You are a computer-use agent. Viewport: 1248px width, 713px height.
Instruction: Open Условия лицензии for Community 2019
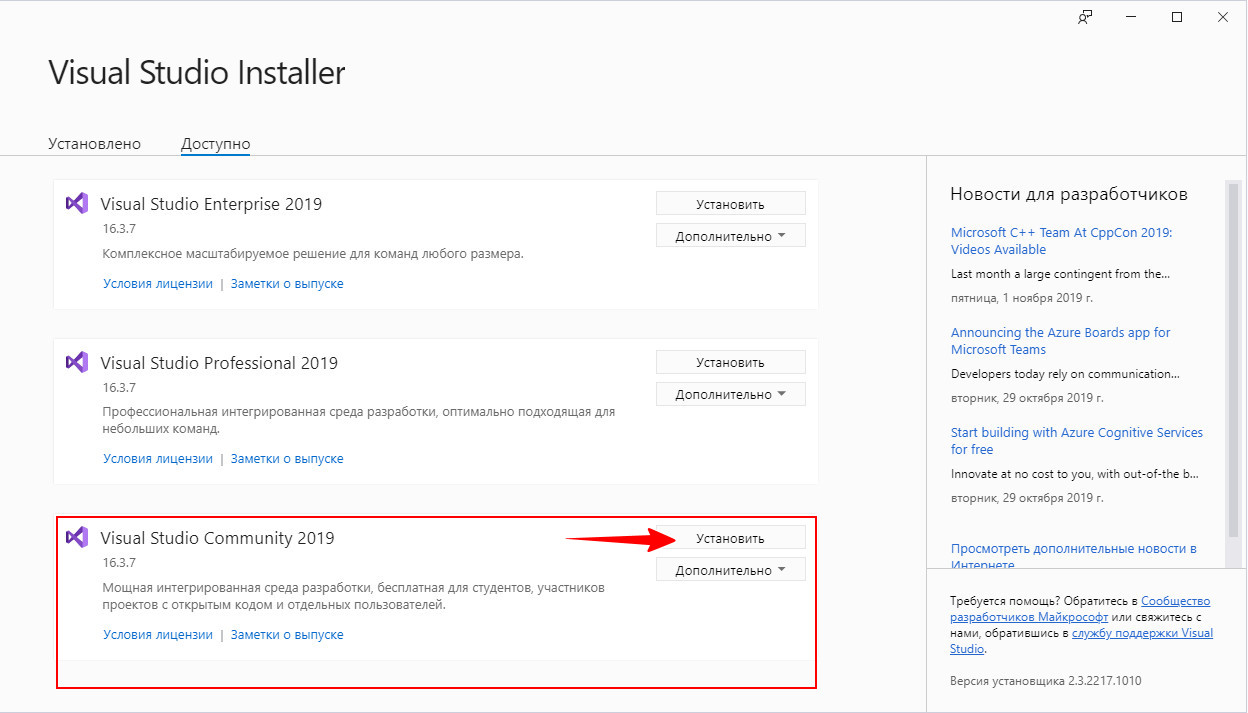(158, 635)
